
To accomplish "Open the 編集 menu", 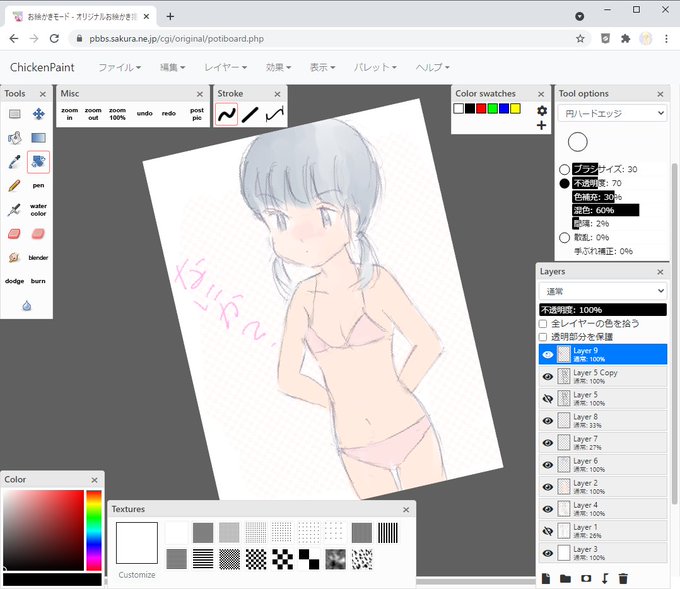I will (173, 67).
